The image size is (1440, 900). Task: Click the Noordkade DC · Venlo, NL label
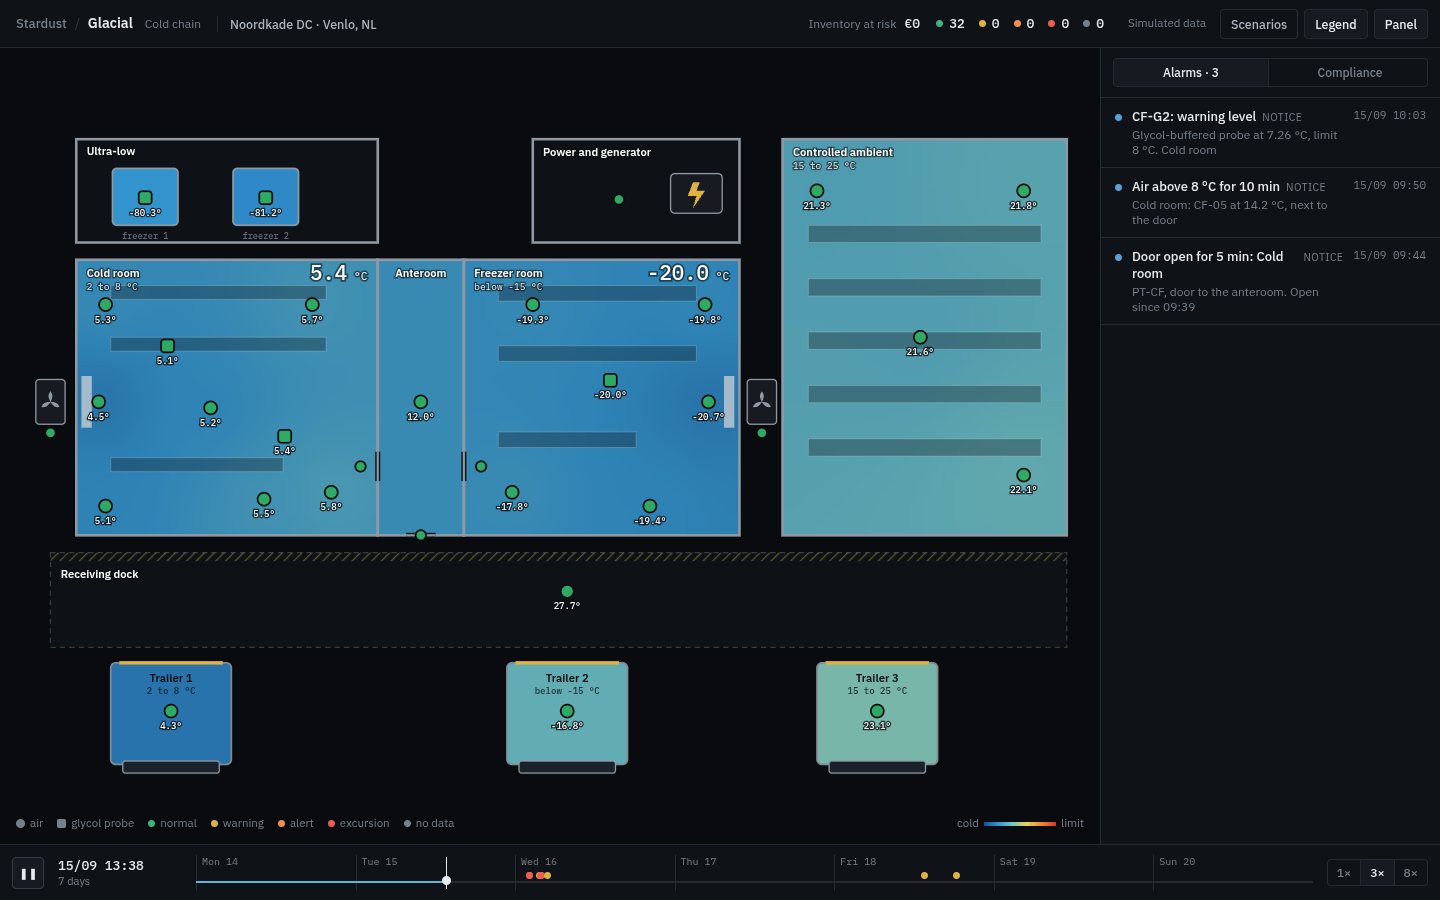[303, 24]
